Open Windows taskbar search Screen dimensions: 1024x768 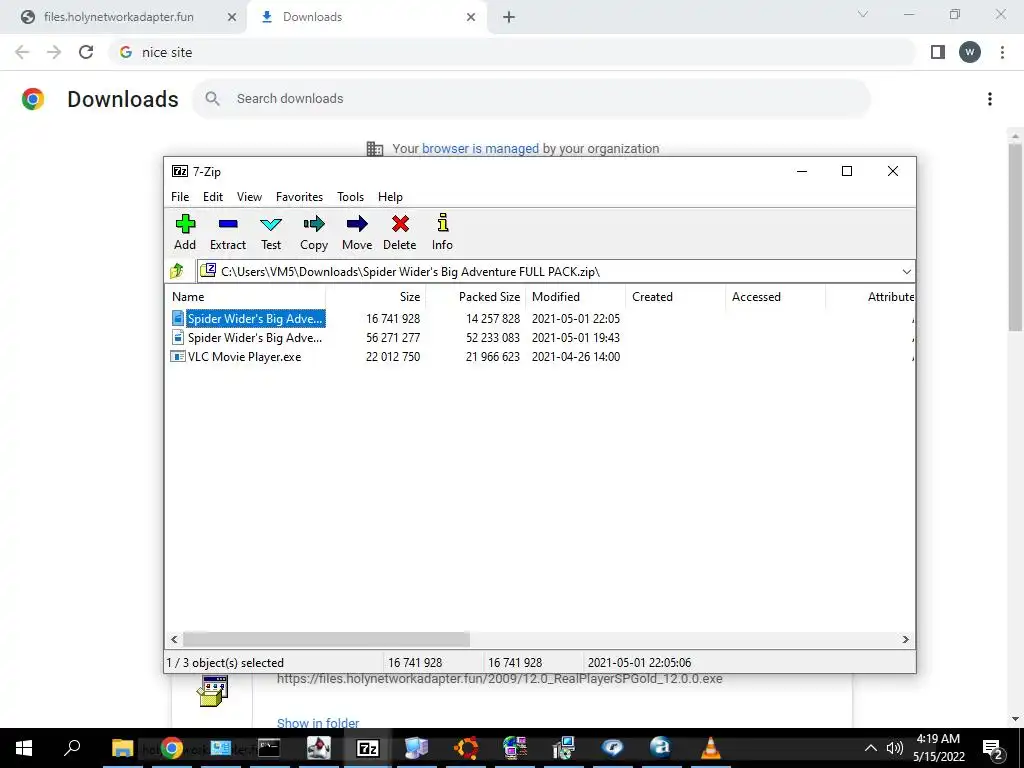(x=72, y=748)
